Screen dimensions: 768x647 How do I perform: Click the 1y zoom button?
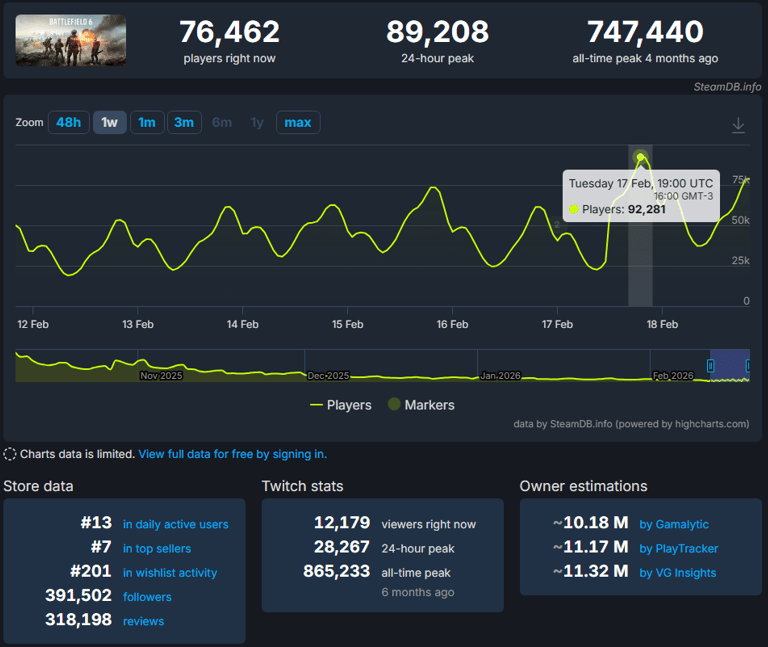(x=257, y=122)
